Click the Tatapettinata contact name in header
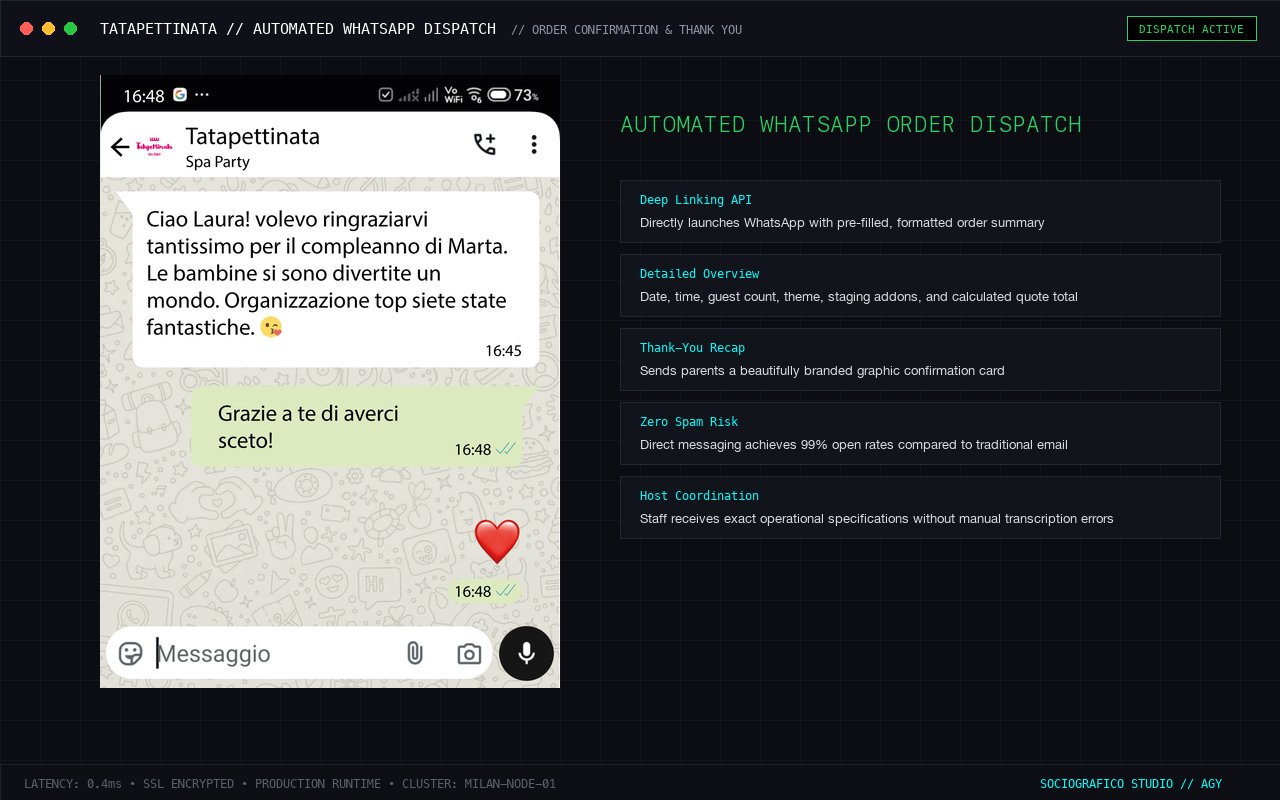 [253, 136]
